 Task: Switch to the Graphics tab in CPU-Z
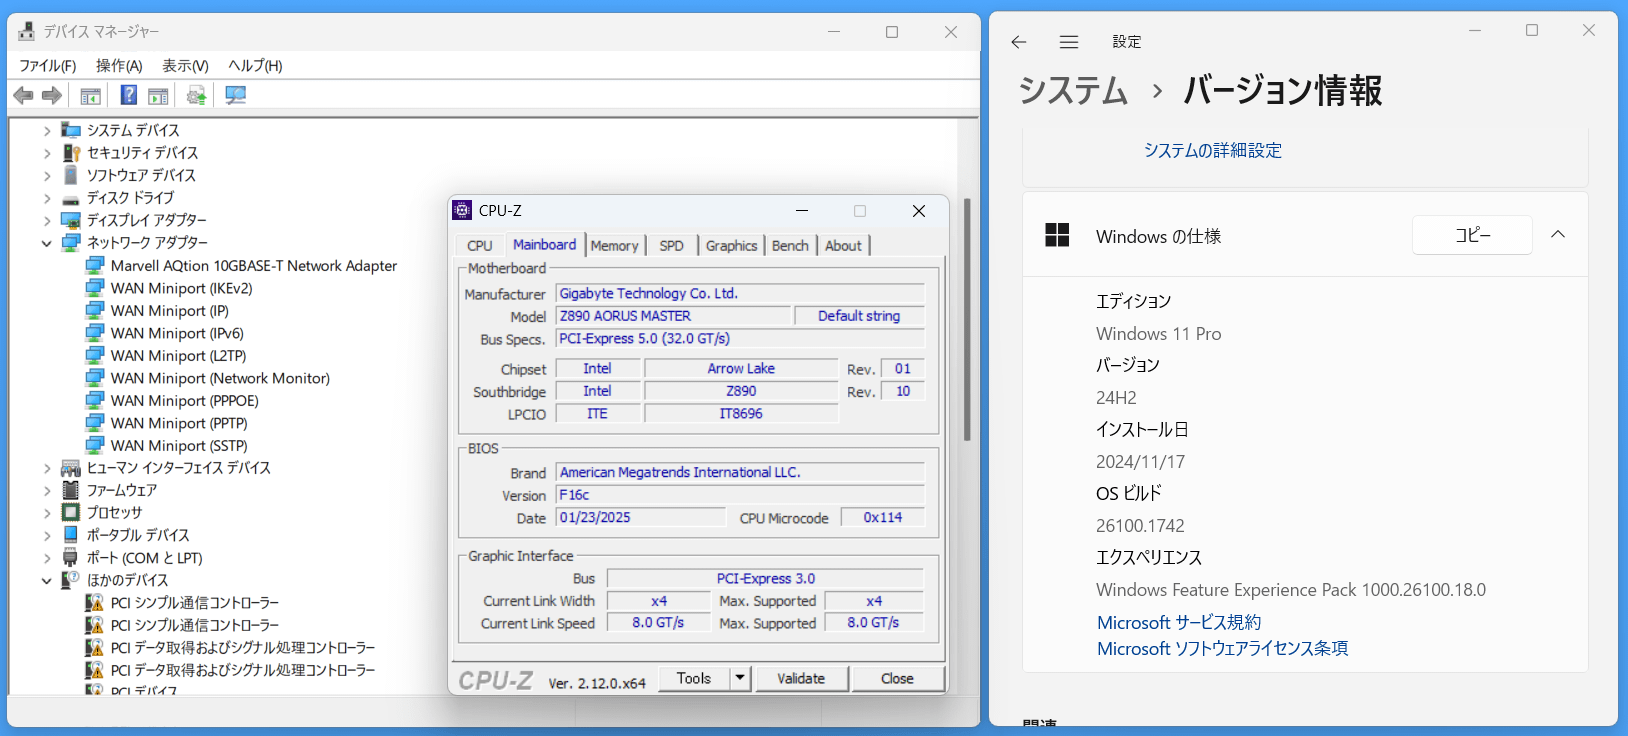[x=731, y=246]
